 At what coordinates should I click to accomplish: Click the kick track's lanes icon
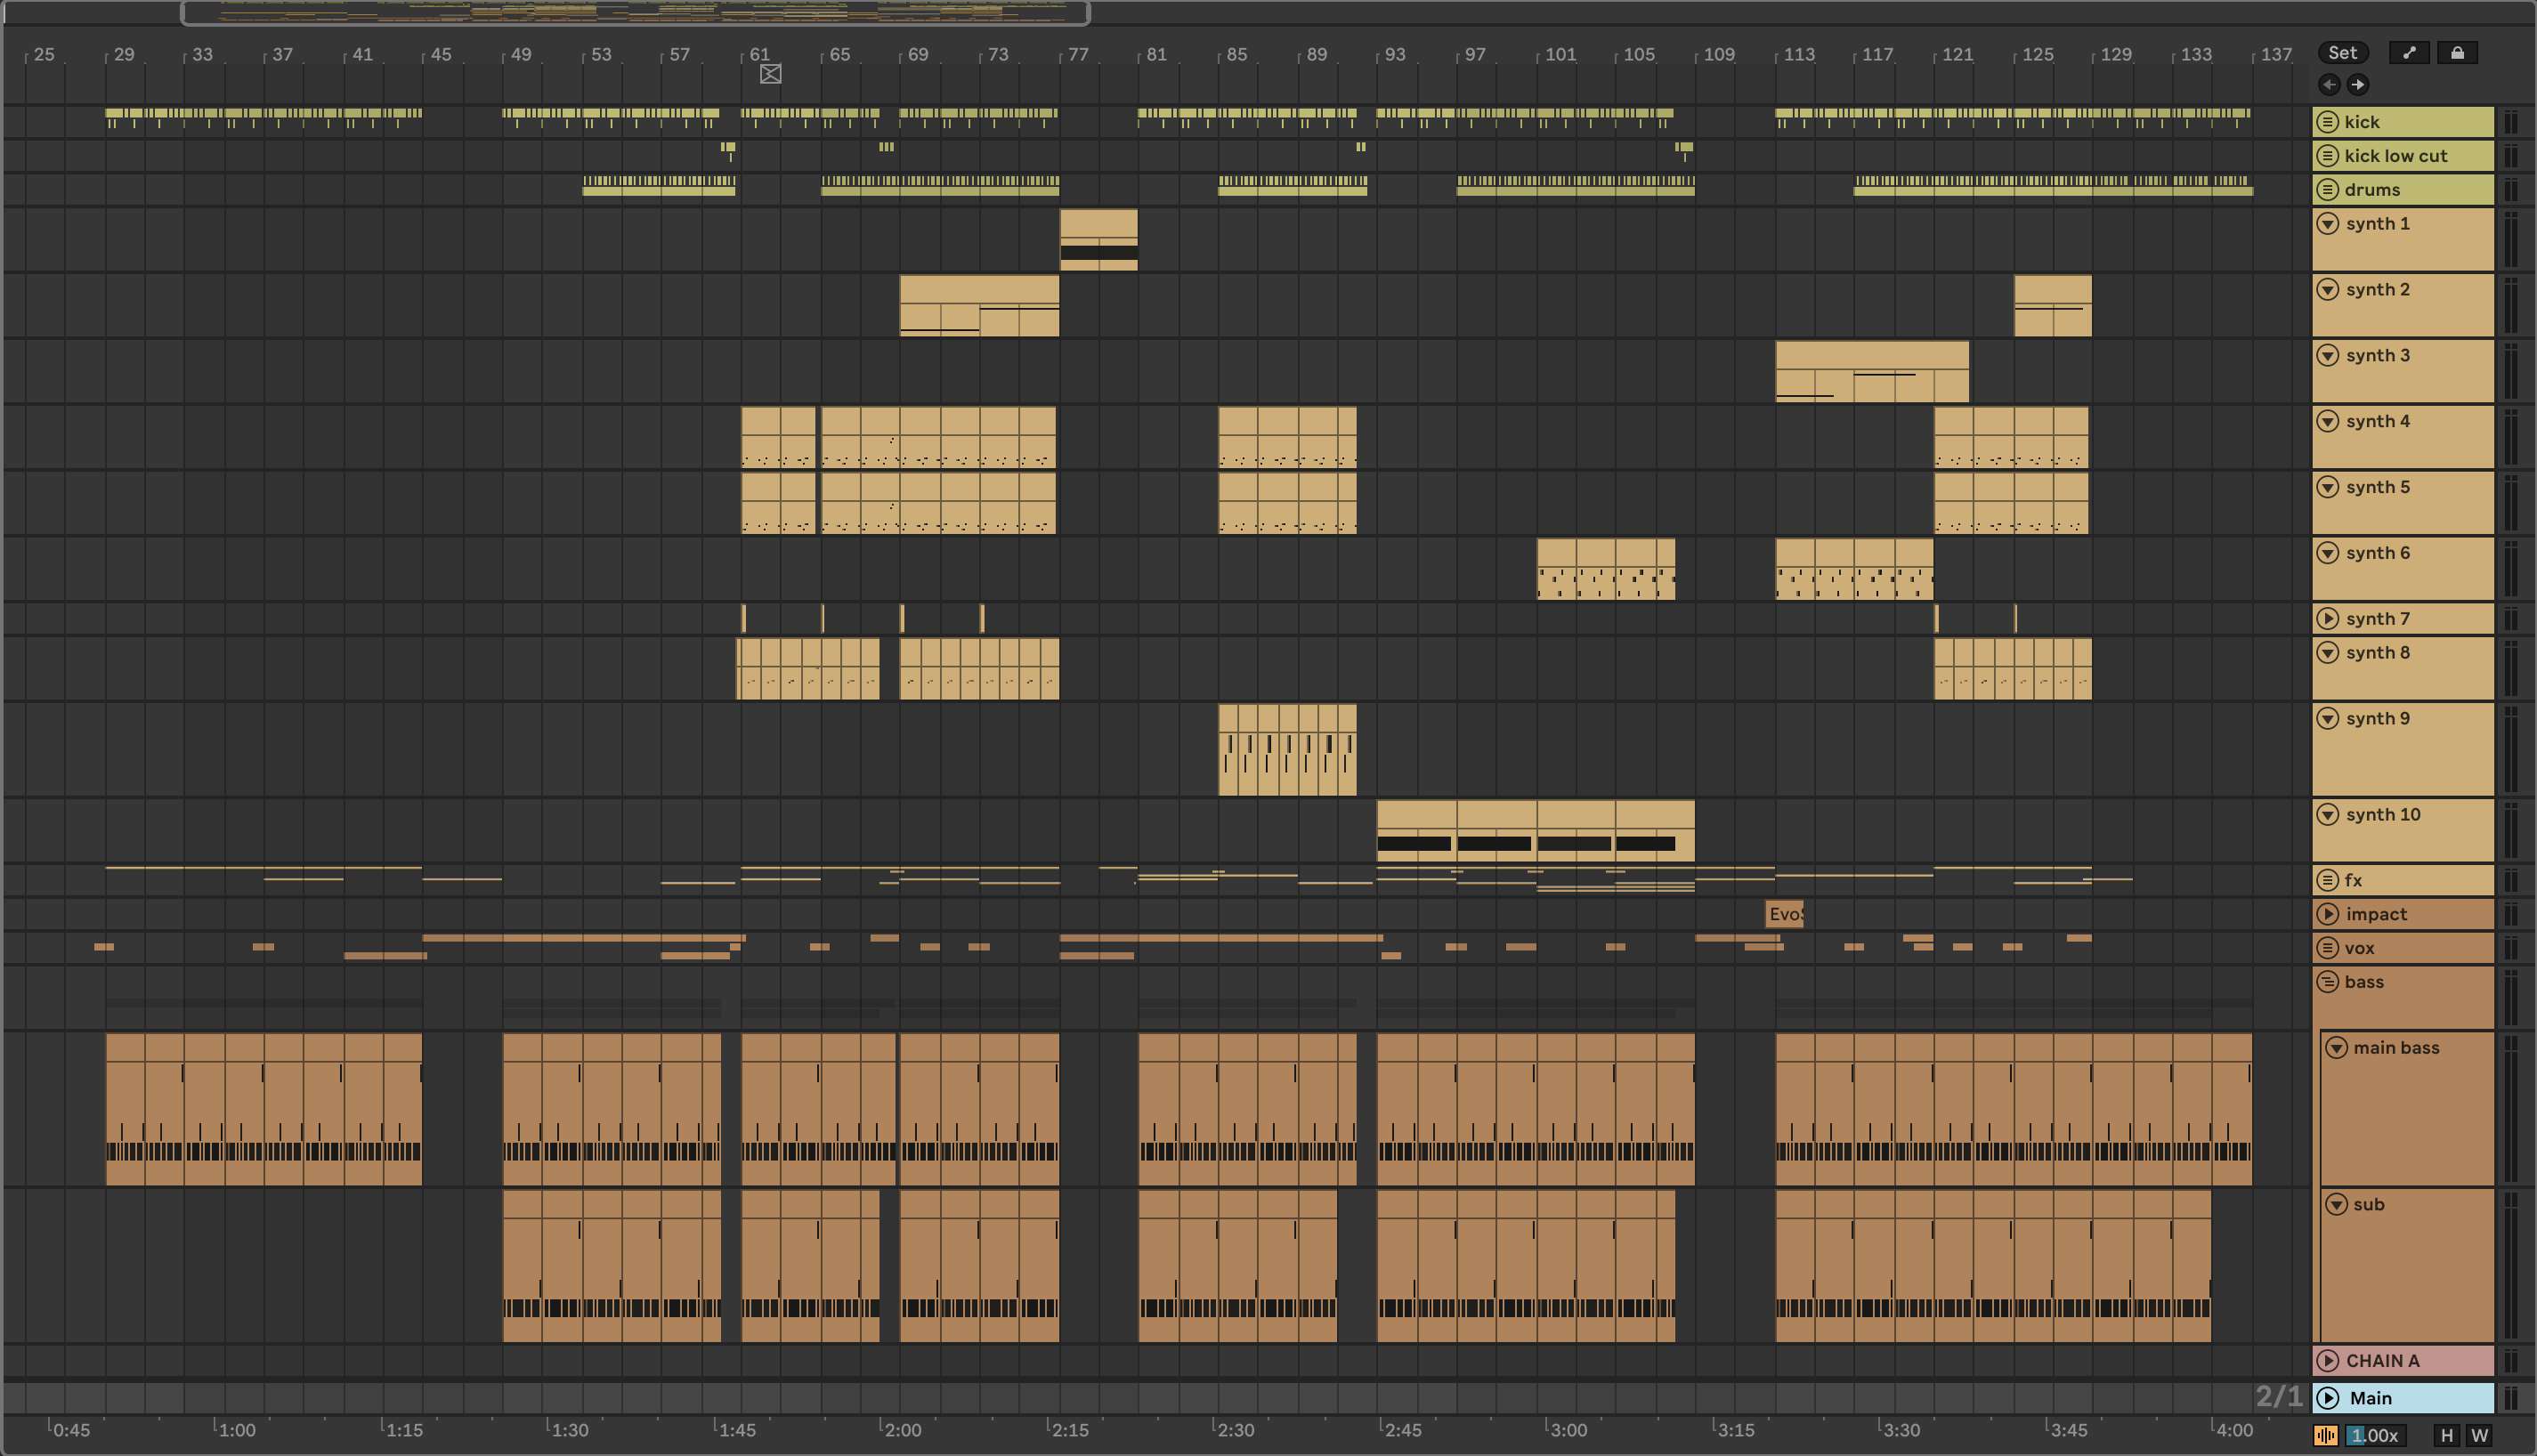[x=2328, y=122]
